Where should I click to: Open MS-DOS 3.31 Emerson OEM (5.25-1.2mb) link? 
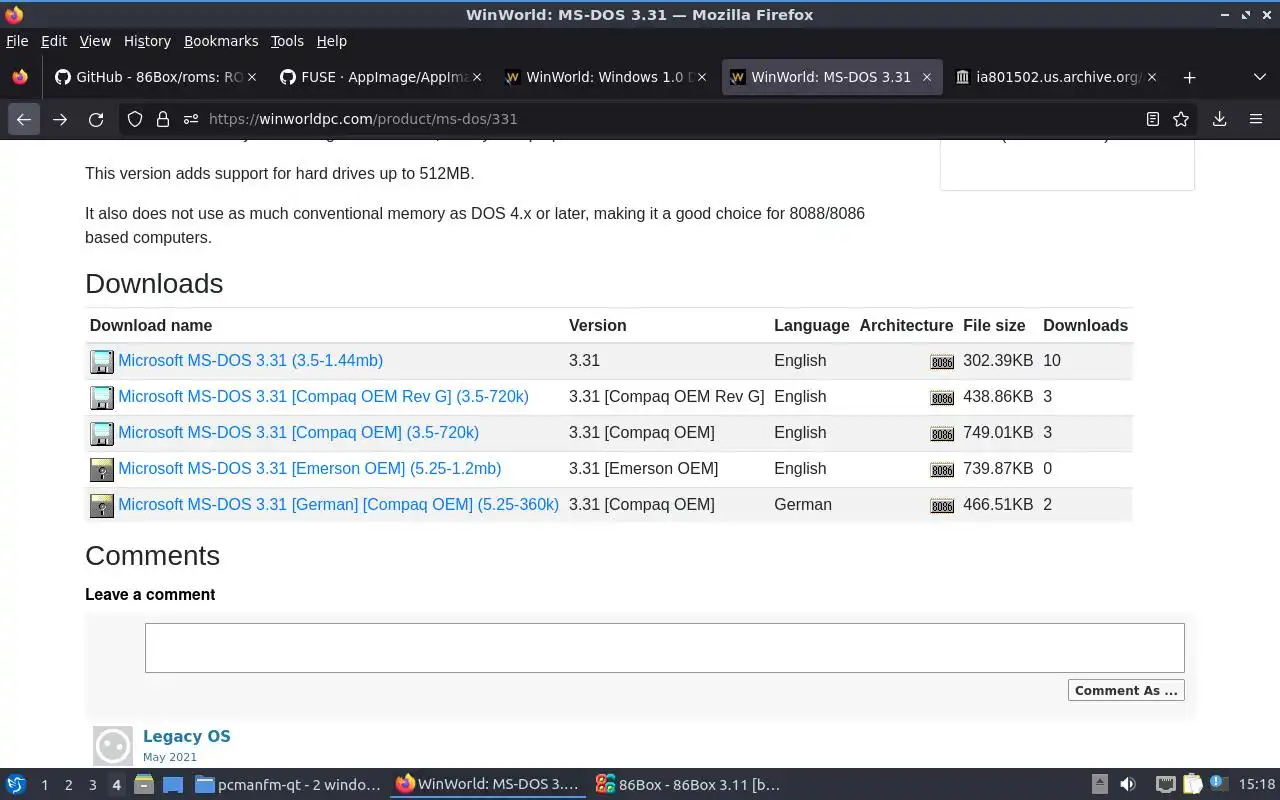click(309, 469)
